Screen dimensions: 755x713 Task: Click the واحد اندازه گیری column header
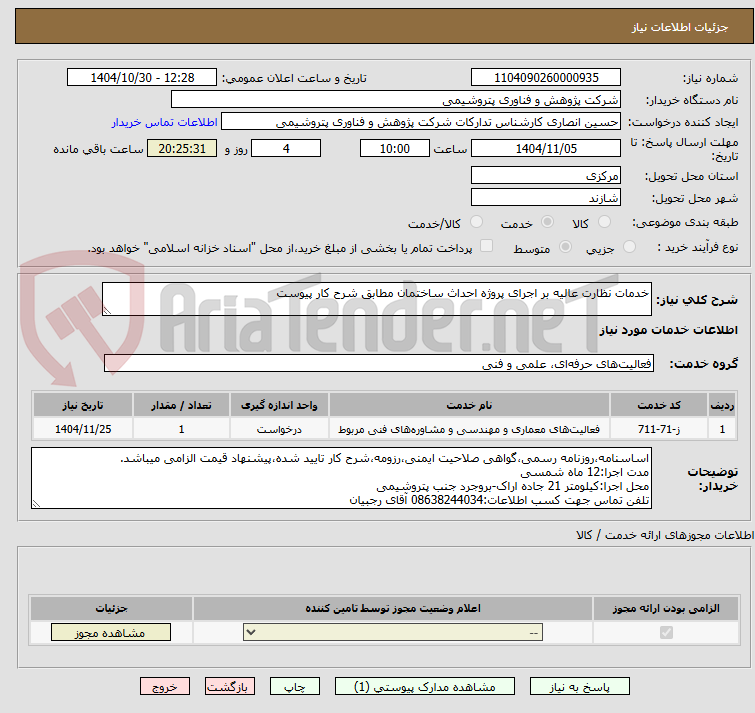tap(279, 405)
